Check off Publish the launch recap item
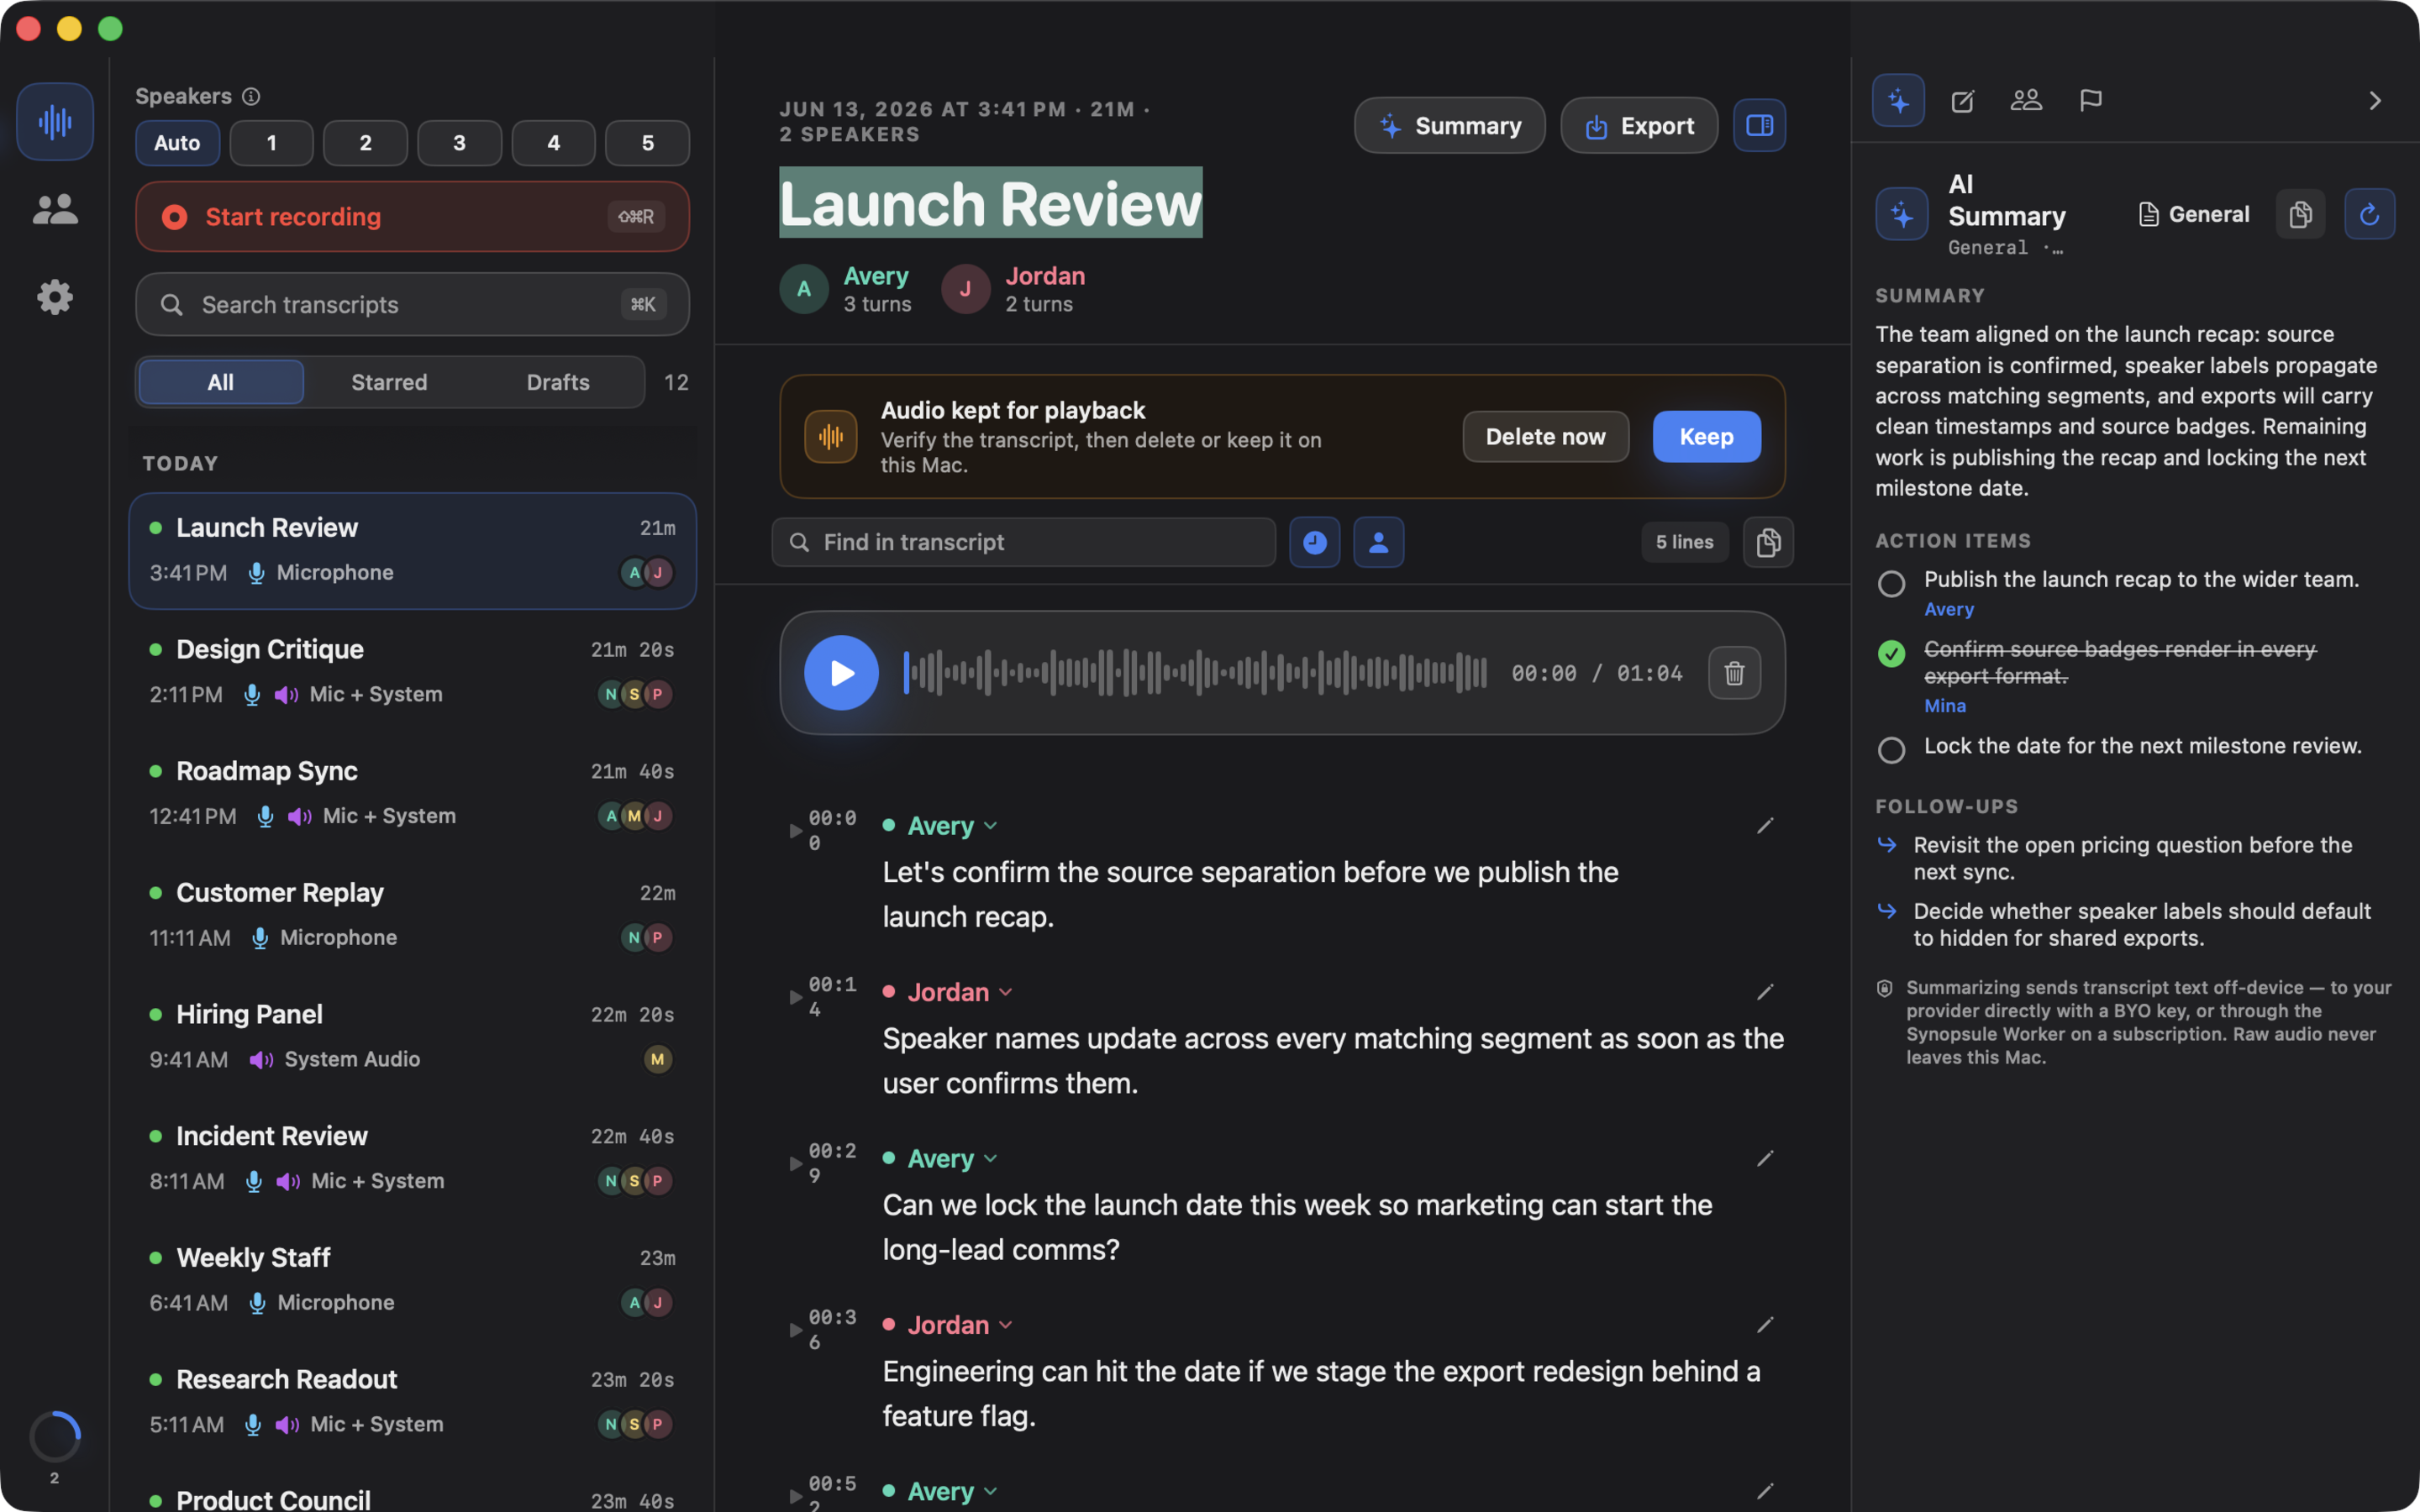This screenshot has height=1512, width=2420. pos(1891,584)
